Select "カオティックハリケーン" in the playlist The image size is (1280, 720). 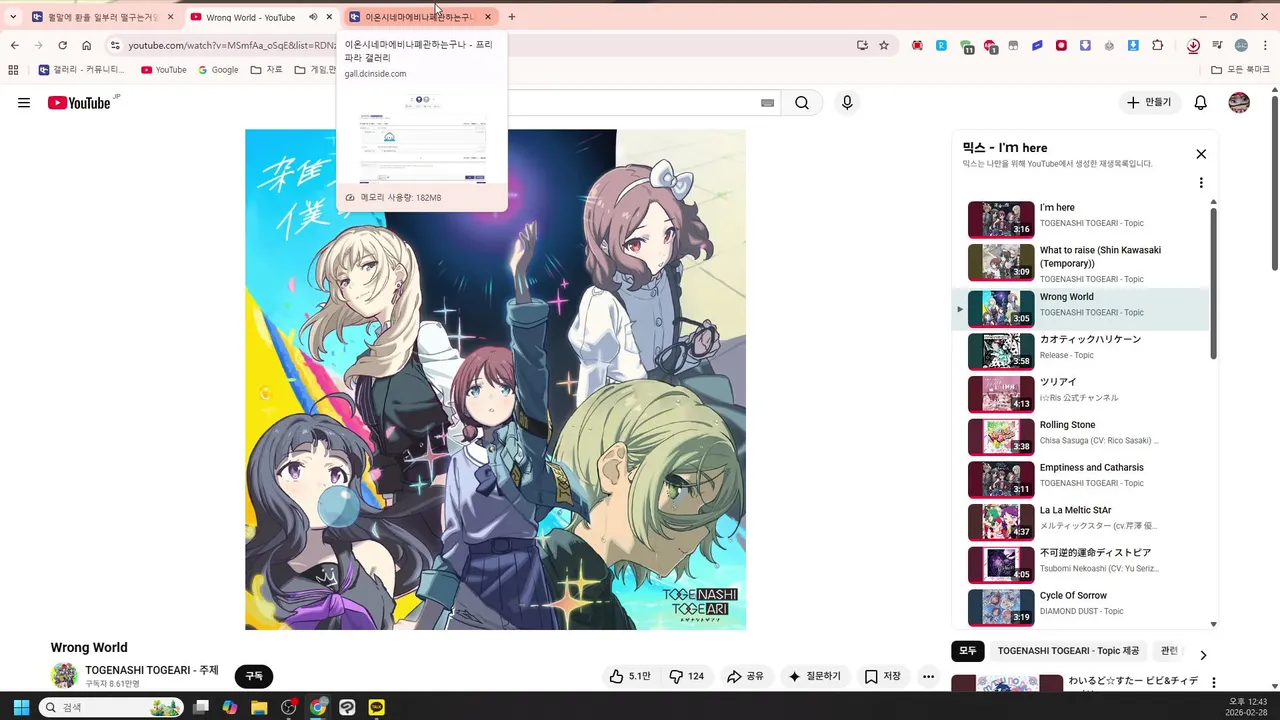1080,351
